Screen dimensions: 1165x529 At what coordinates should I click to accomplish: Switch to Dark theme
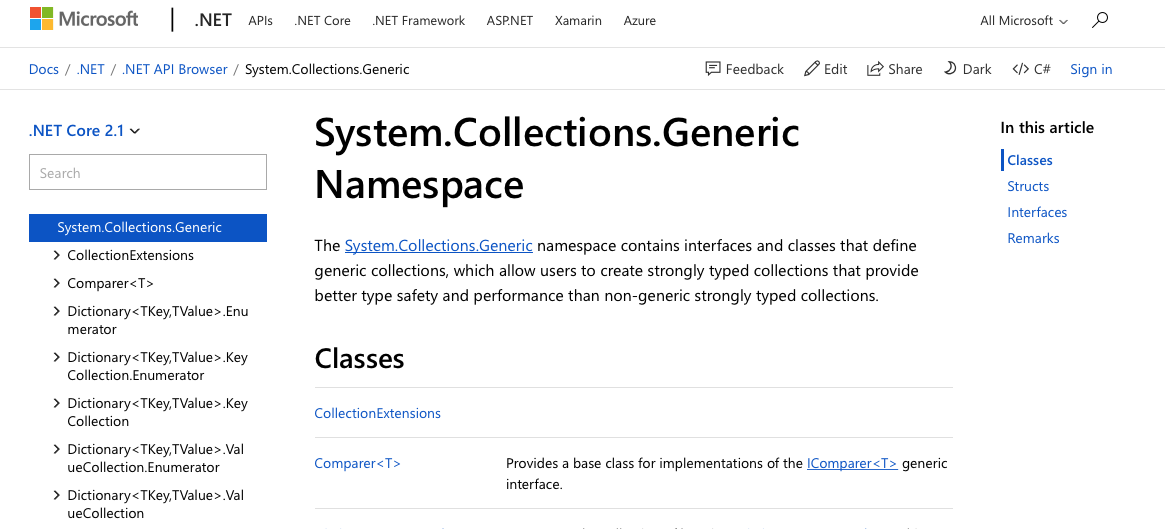point(967,69)
